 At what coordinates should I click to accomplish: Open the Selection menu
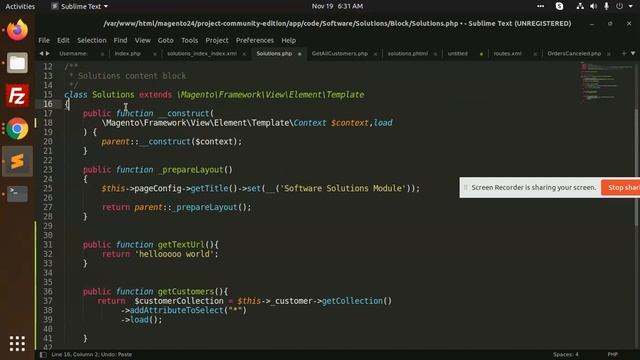pyautogui.click(x=91, y=40)
